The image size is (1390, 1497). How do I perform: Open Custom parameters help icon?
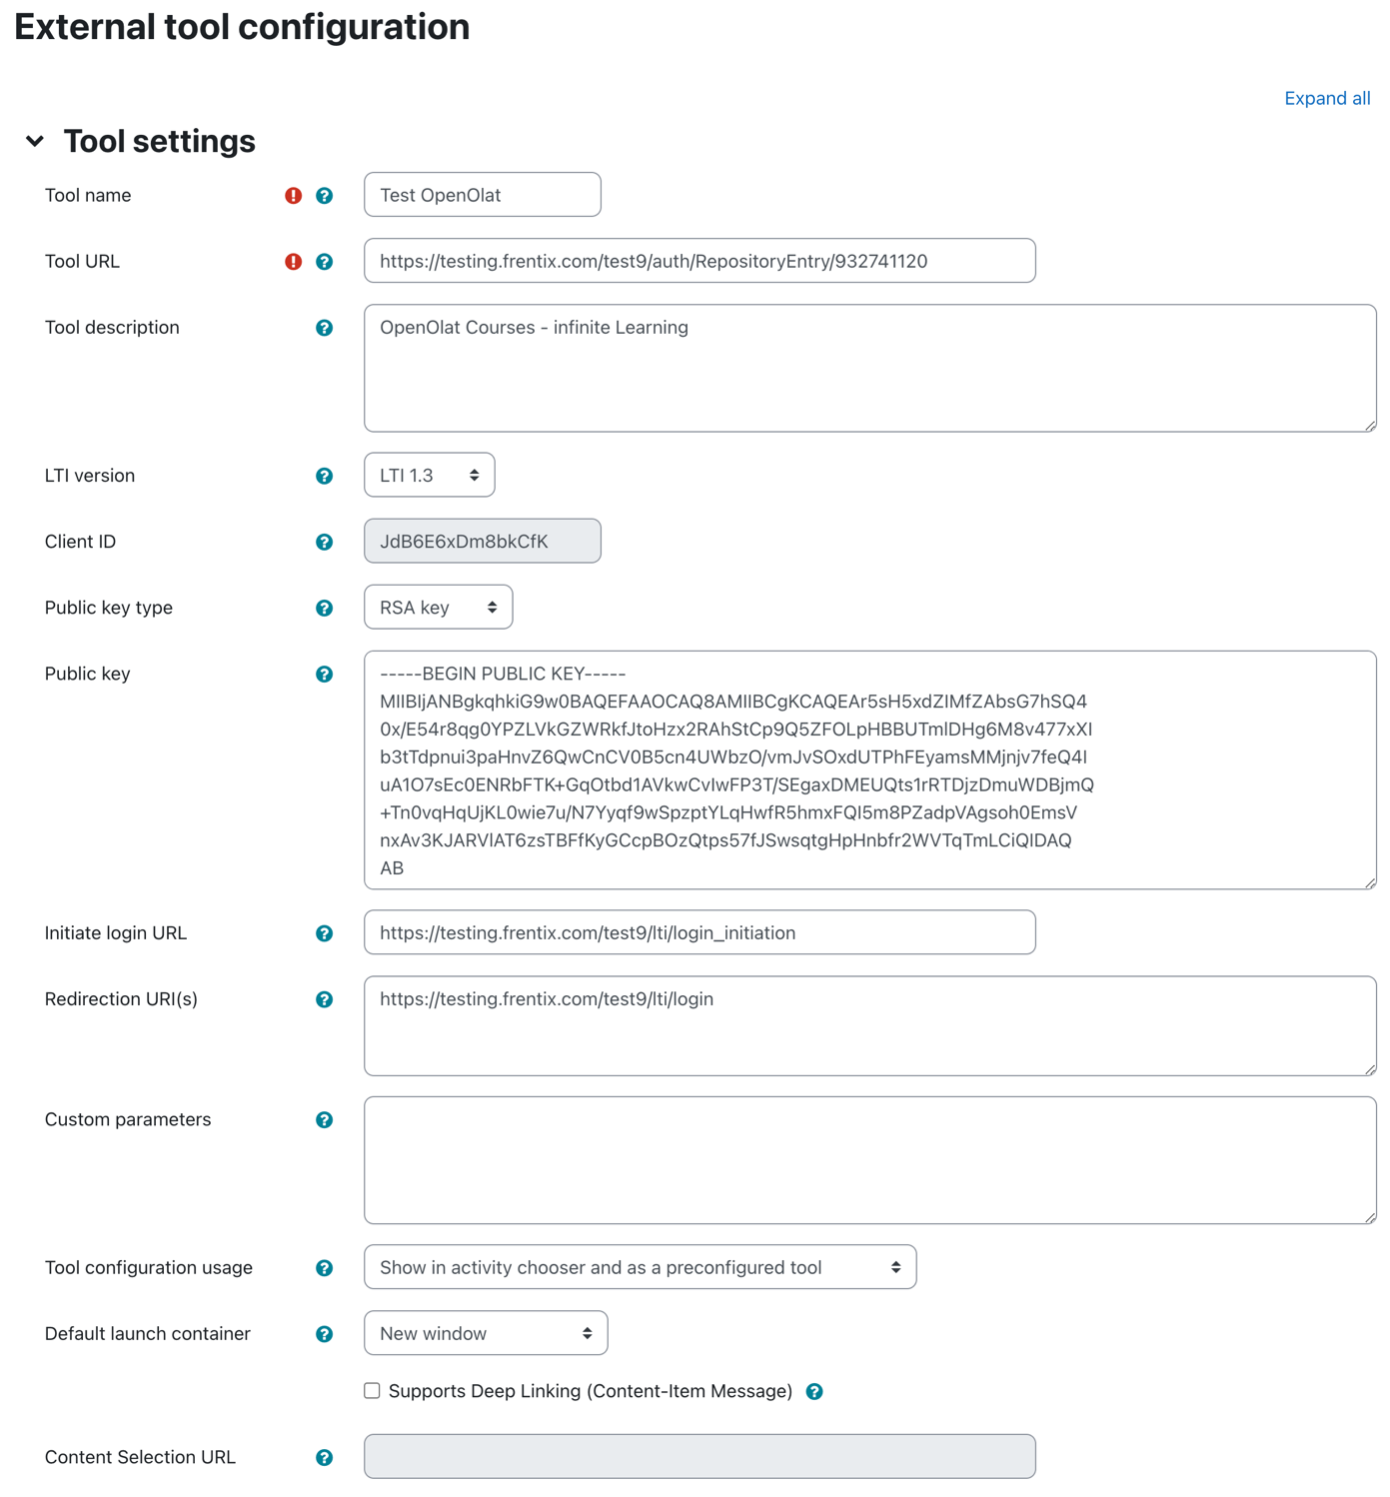pyautogui.click(x=324, y=1120)
